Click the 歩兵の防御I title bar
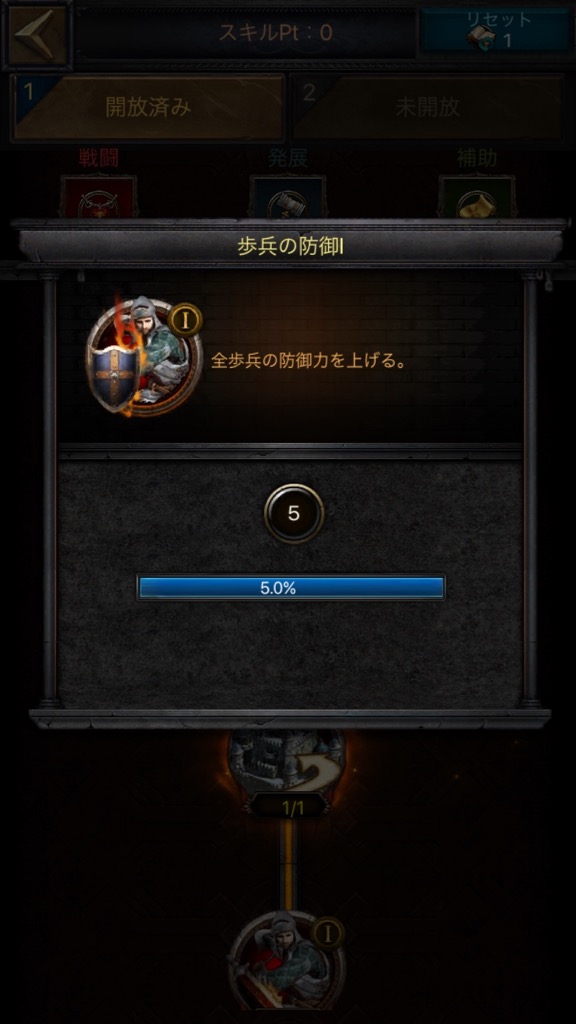 coord(291,248)
